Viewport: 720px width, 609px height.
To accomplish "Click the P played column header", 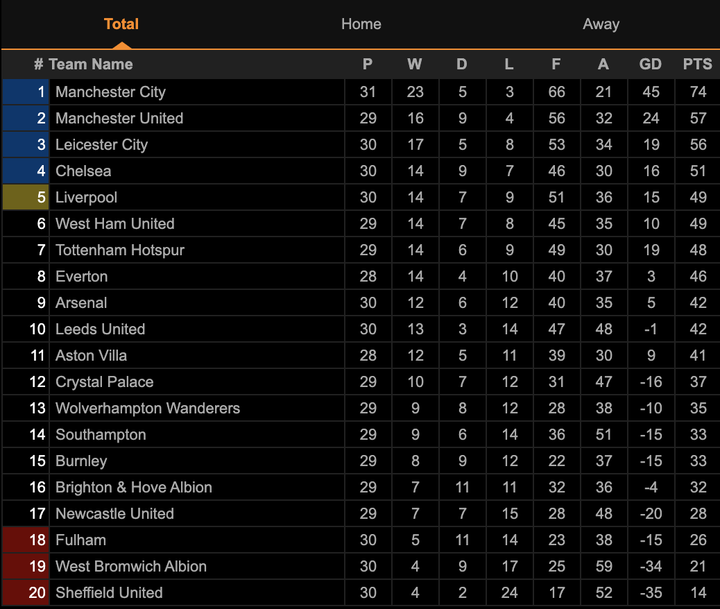I will point(368,64).
